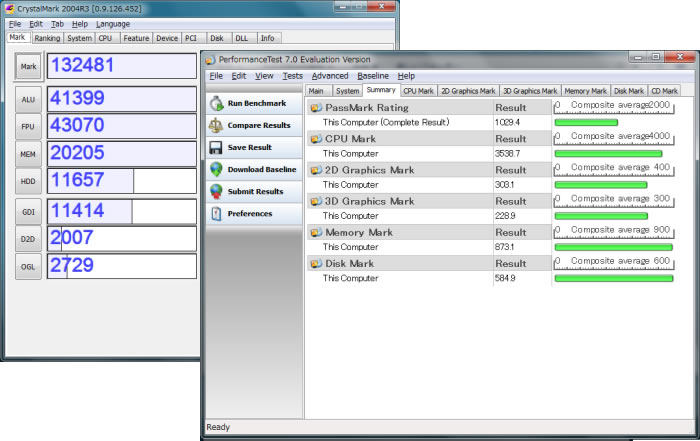Click the PassMark Rating section icon
Viewport: 700px width, 441px height.
pyautogui.click(x=316, y=108)
